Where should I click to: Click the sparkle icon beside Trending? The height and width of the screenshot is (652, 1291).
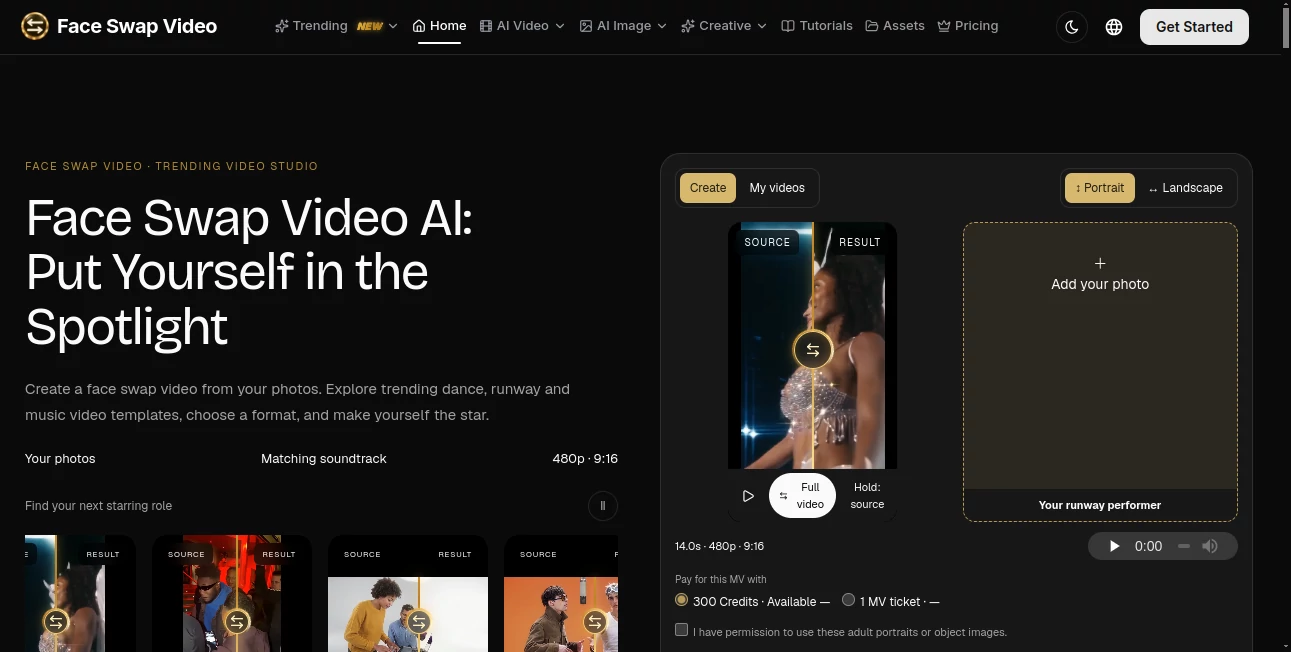pyautogui.click(x=282, y=26)
